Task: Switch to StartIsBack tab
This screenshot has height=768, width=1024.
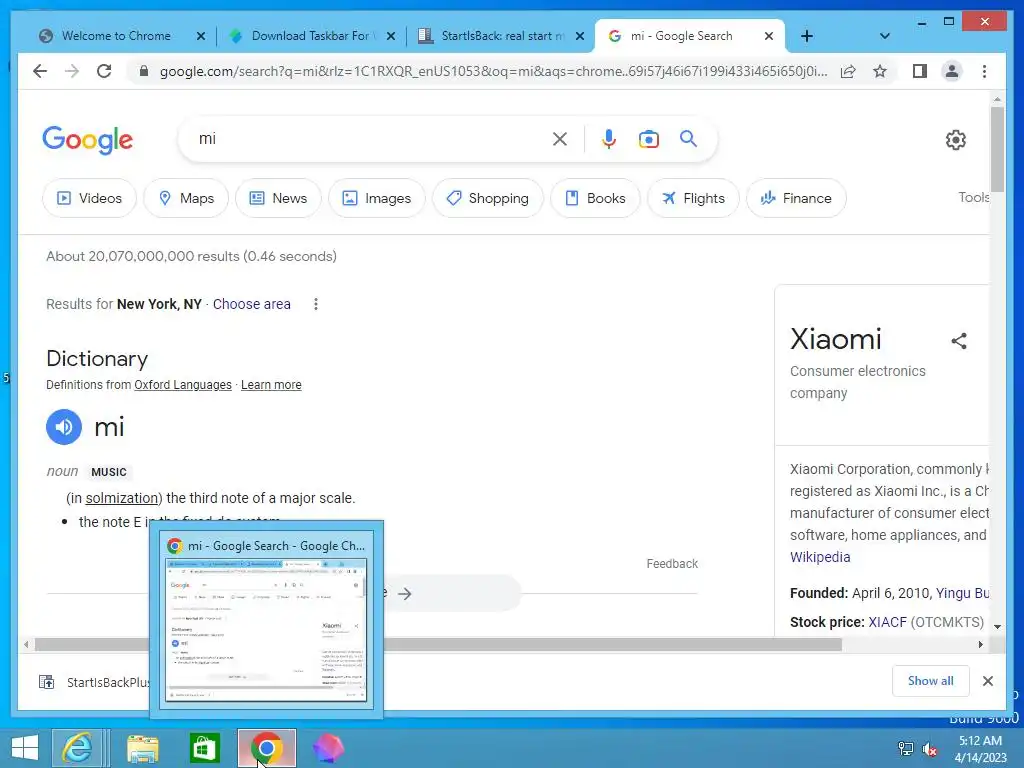Action: [500, 36]
